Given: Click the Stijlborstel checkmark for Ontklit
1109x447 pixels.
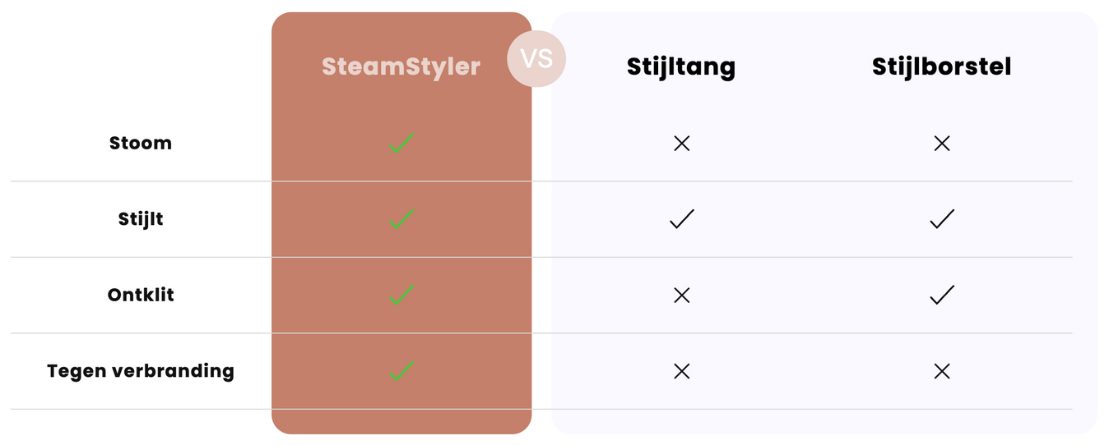Looking at the screenshot, I should pos(941,295).
